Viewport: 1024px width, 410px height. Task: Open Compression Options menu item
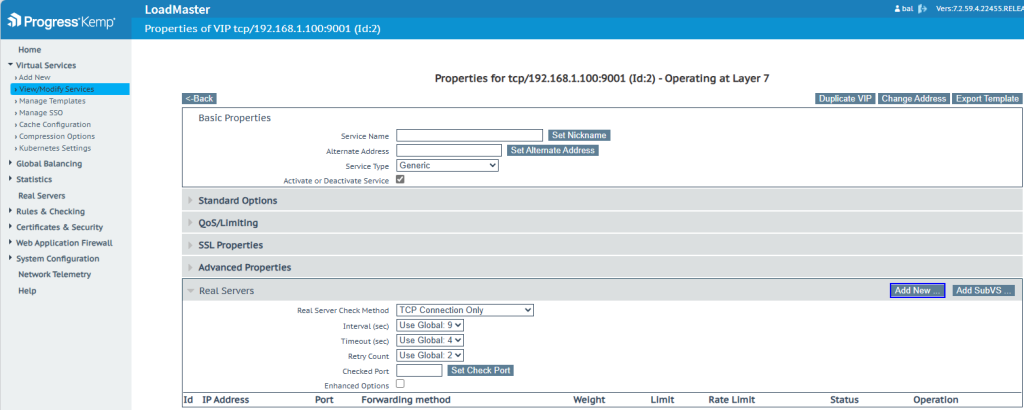click(x=56, y=136)
